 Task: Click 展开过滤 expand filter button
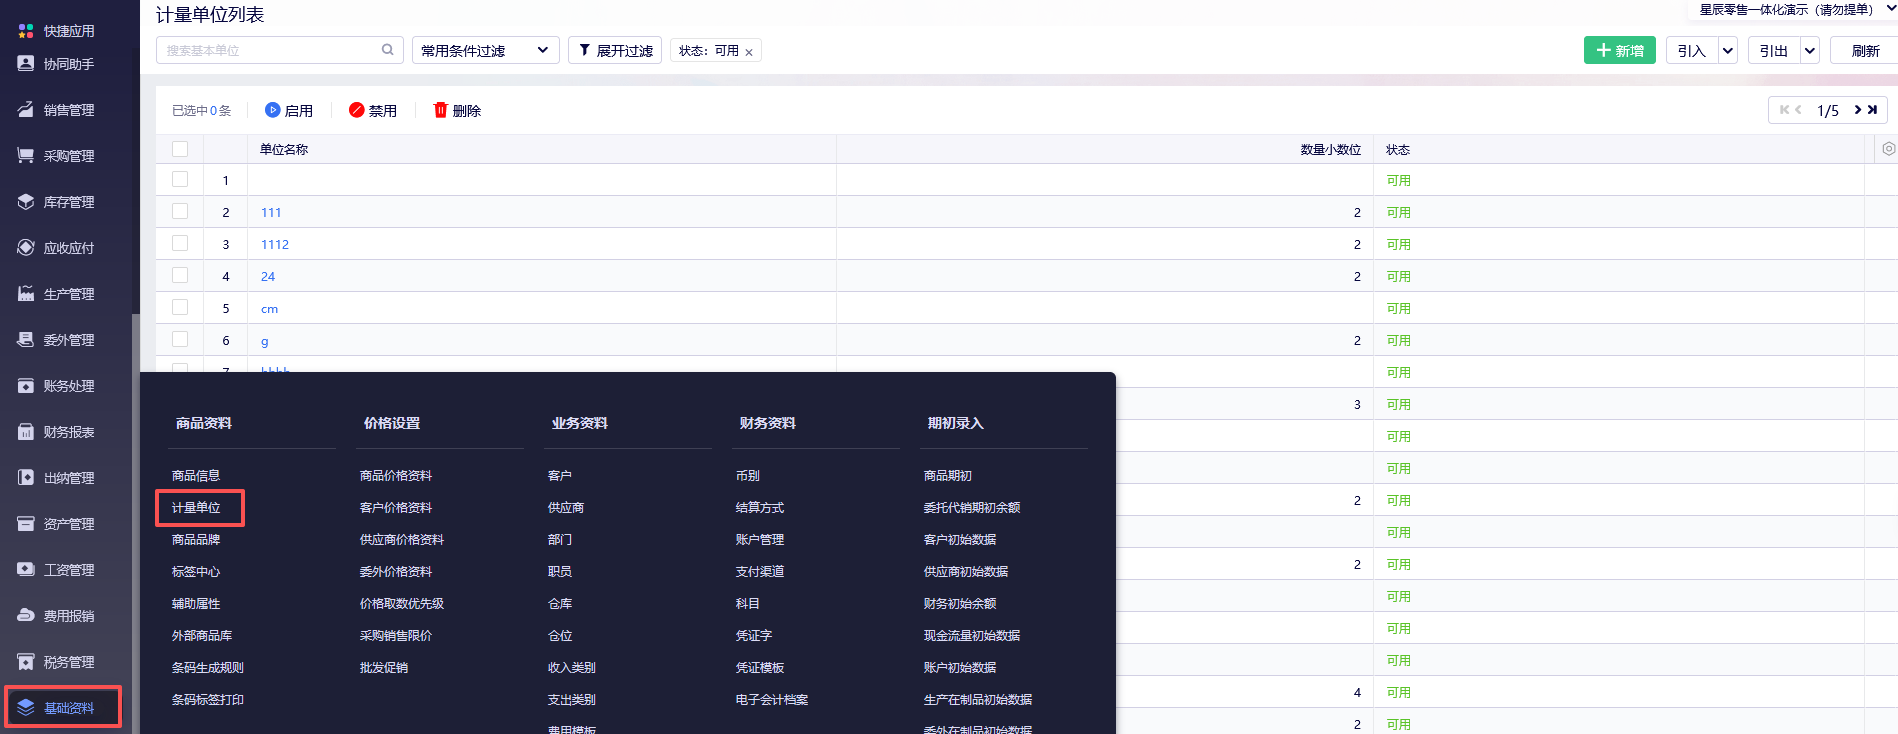pos(615,50)
